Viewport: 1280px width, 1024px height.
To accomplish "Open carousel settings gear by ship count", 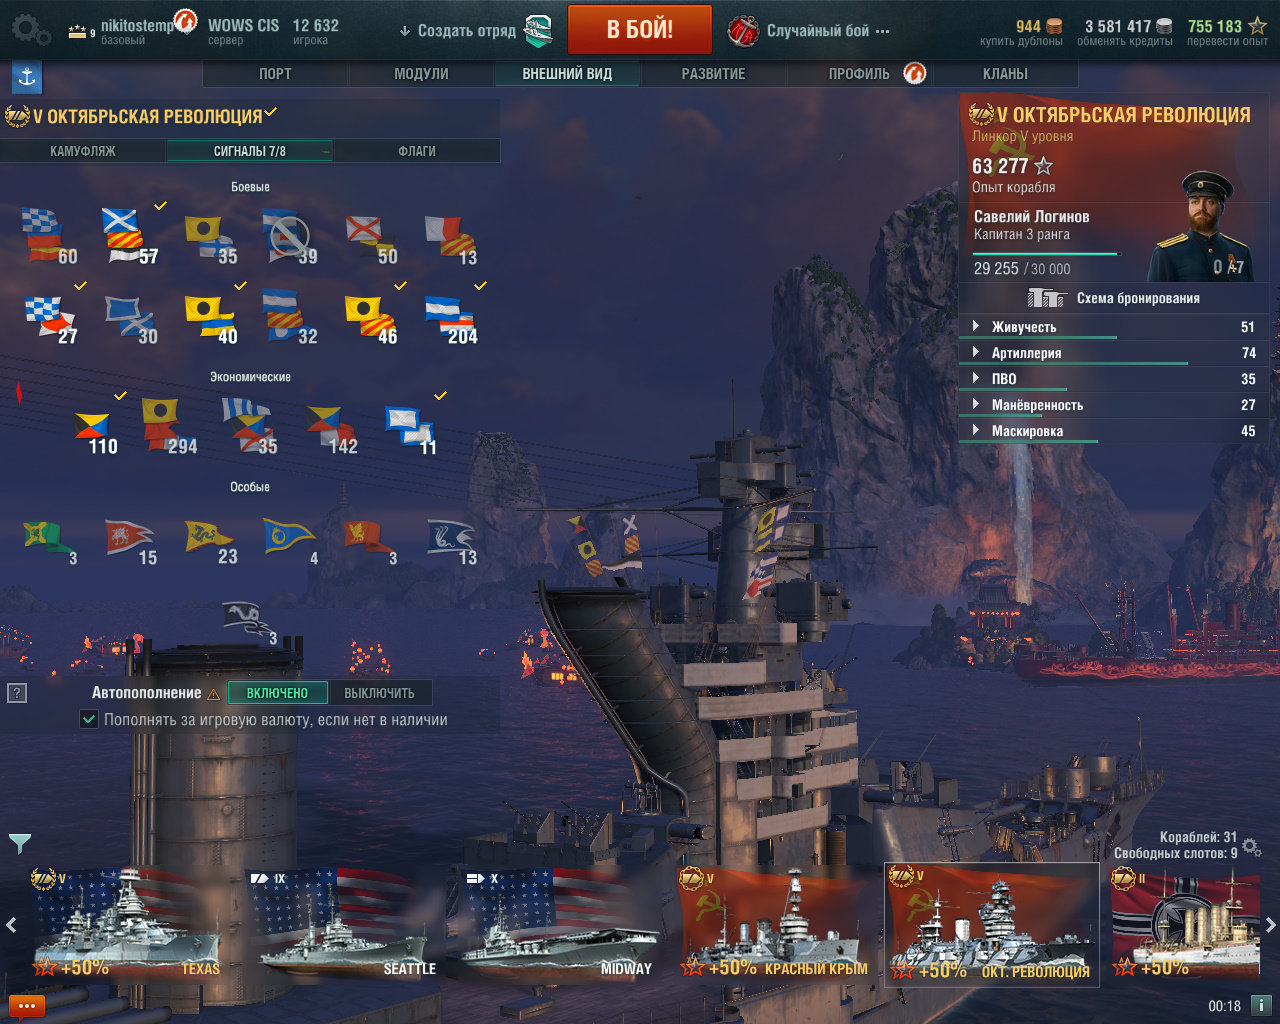I will click(1252, 848).
